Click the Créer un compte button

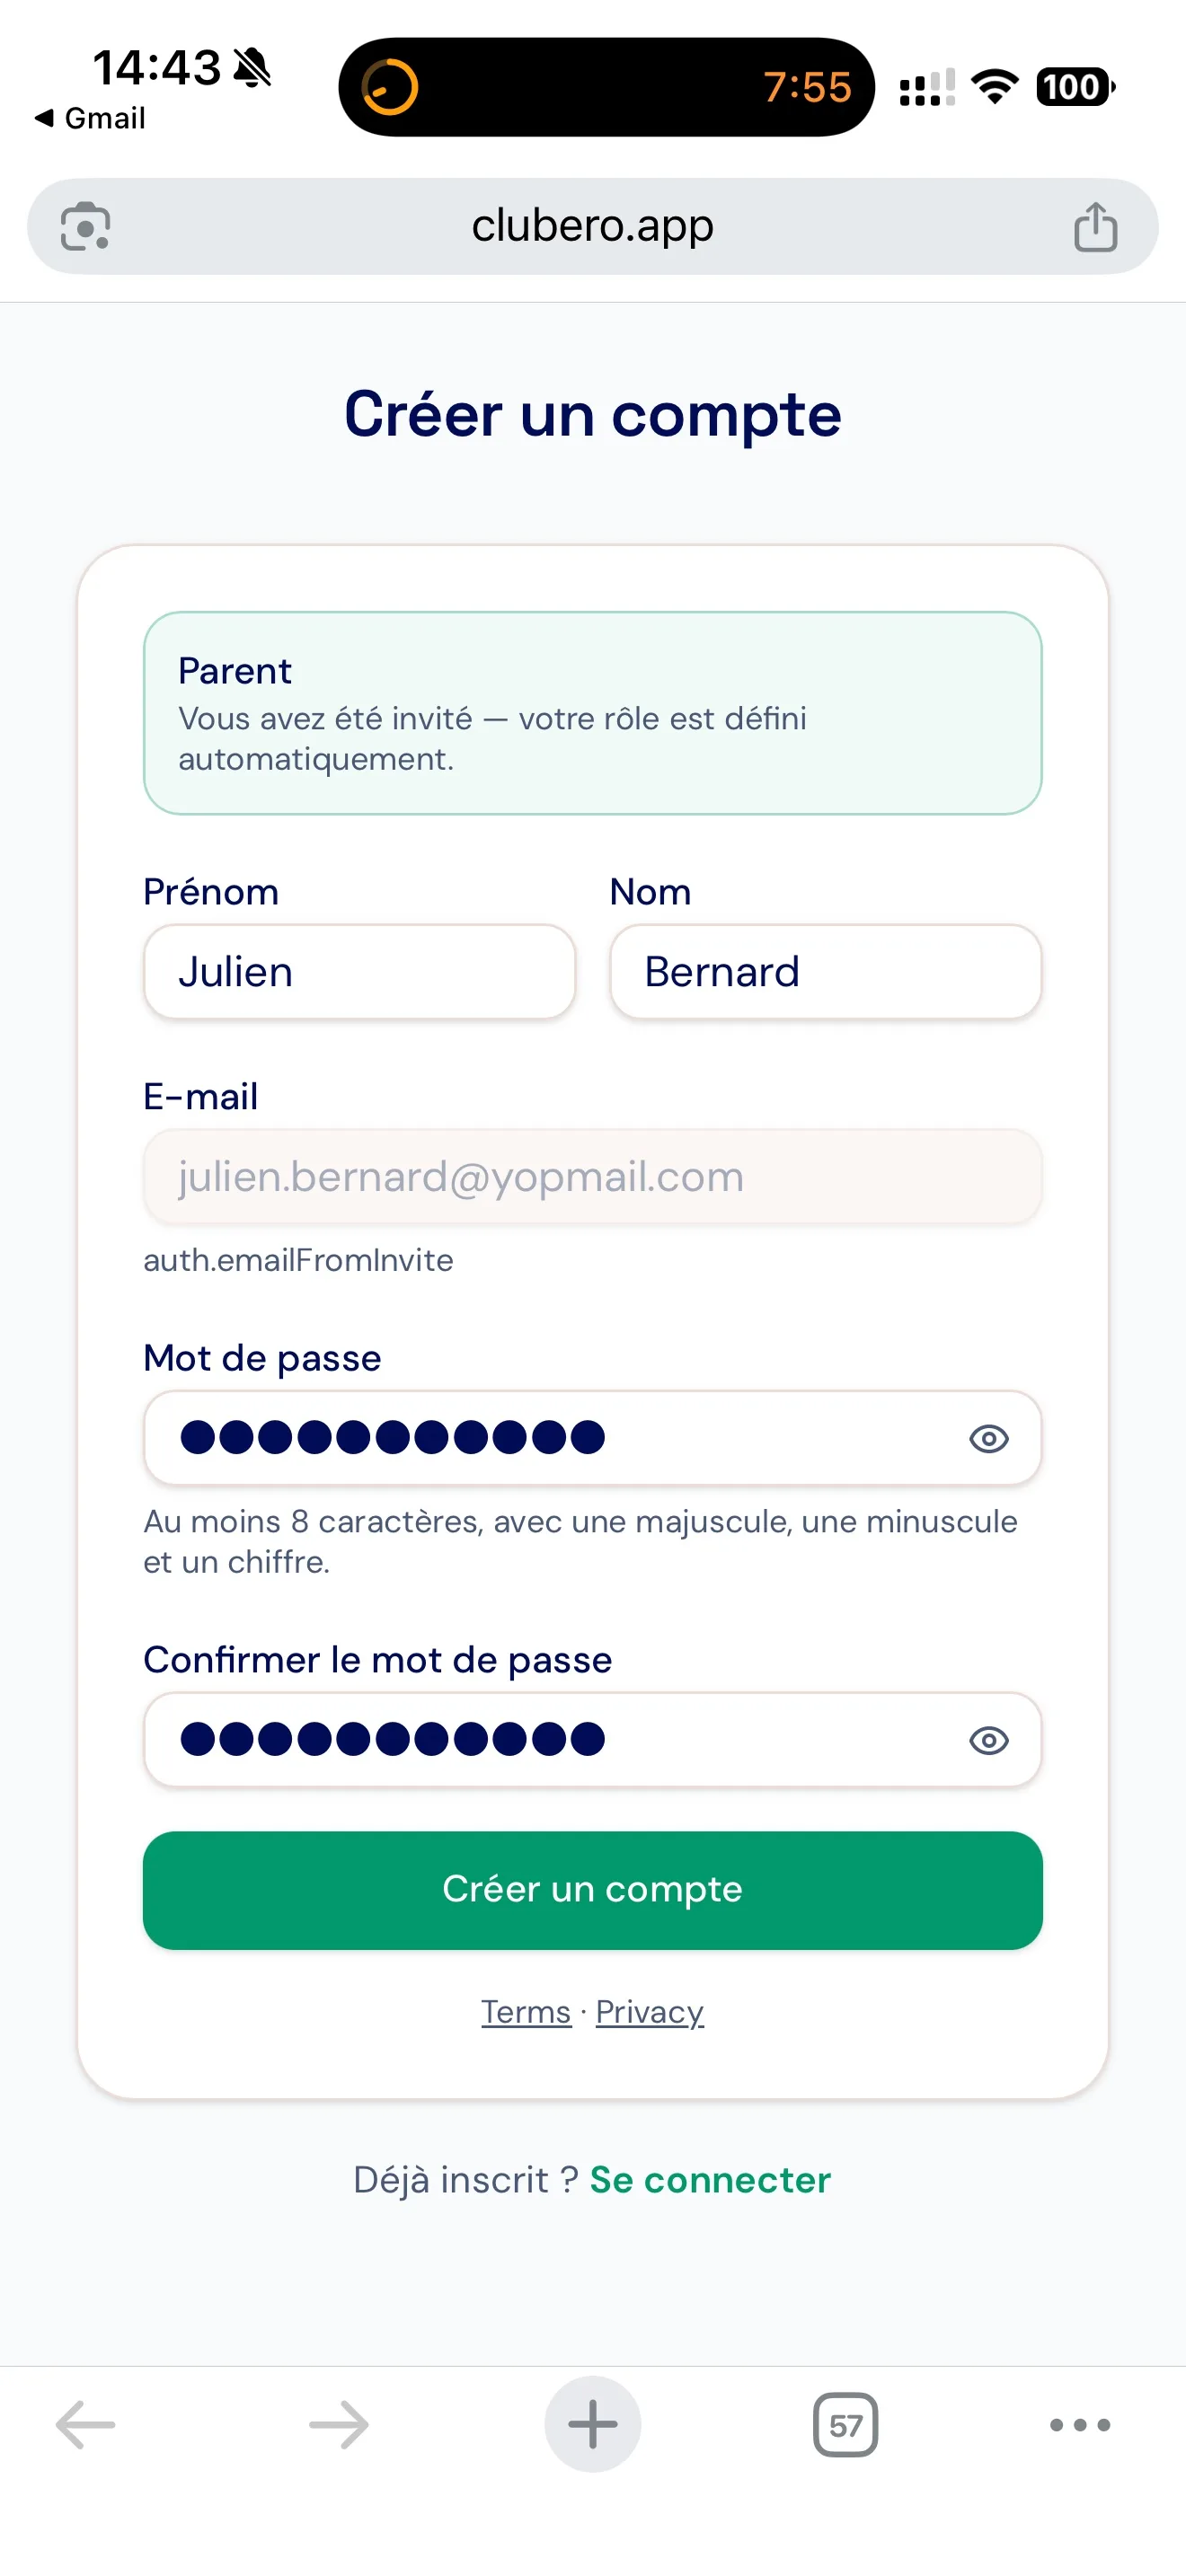click(593, 1890)
